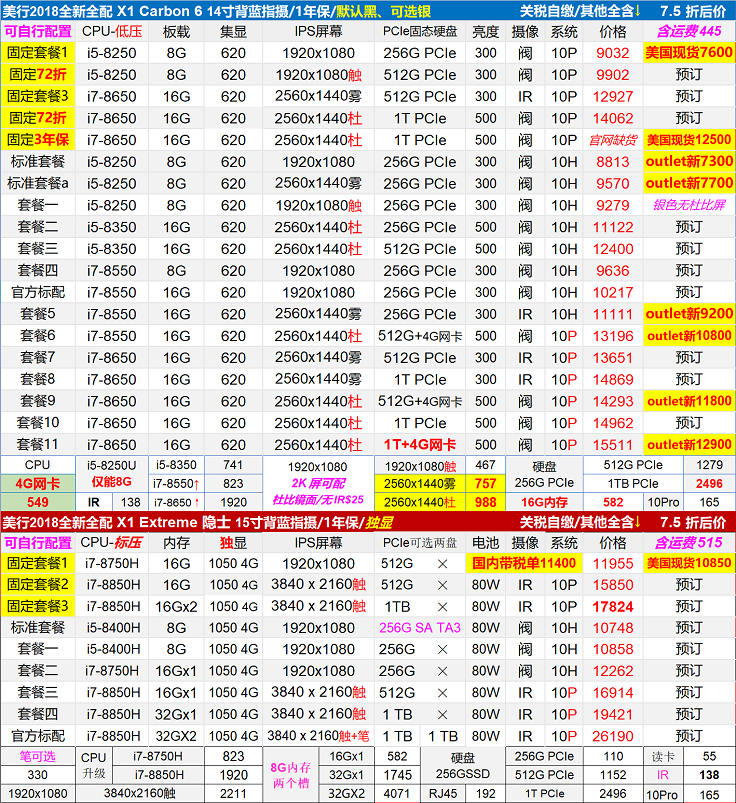Select the 官网缺货 cell
This screenshot has height=803, width=736.
point(613,140)
